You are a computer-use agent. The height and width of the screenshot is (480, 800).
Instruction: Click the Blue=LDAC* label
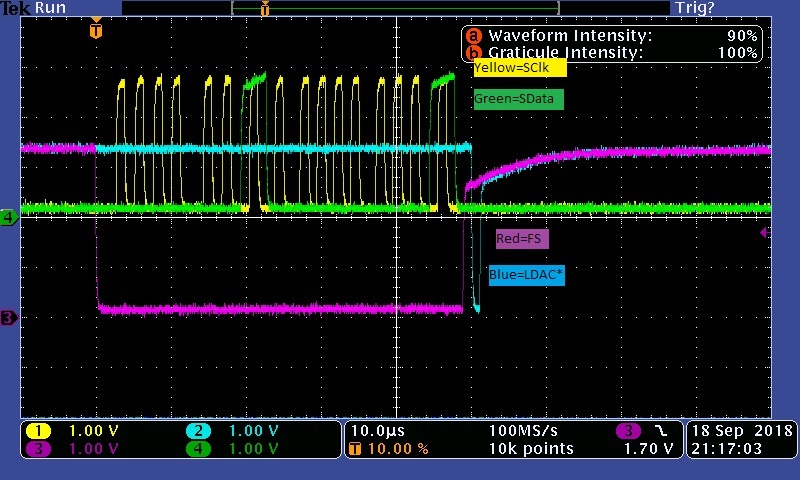pos(527,275)
